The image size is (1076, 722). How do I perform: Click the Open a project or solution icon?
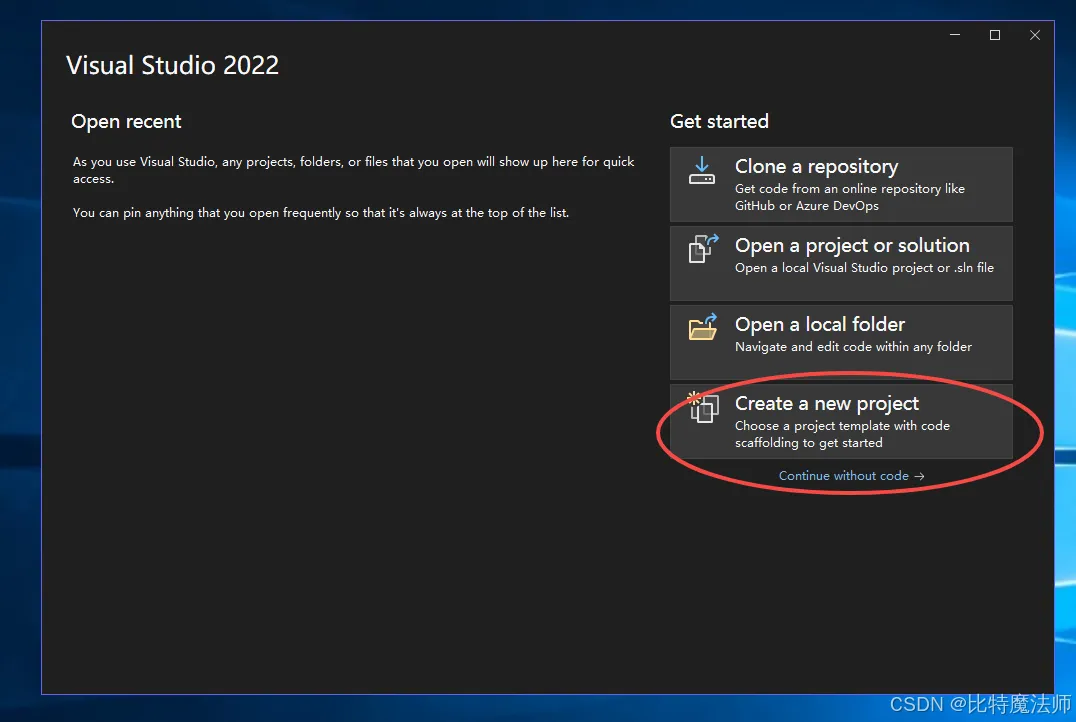[703, 248]
